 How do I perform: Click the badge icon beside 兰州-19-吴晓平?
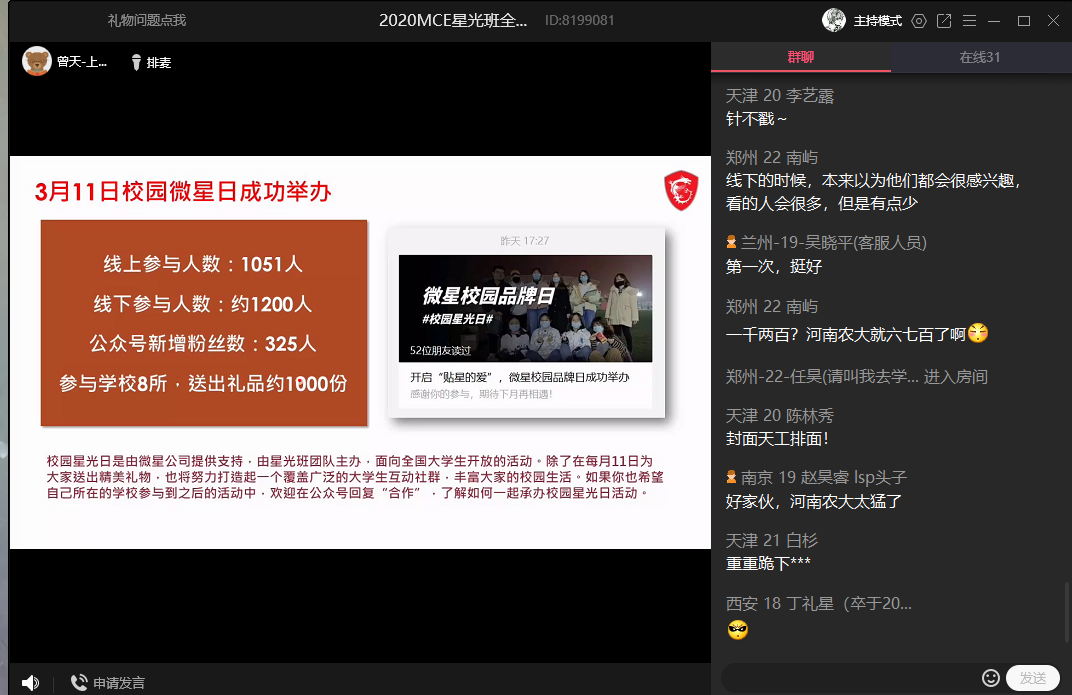(731, 242)
